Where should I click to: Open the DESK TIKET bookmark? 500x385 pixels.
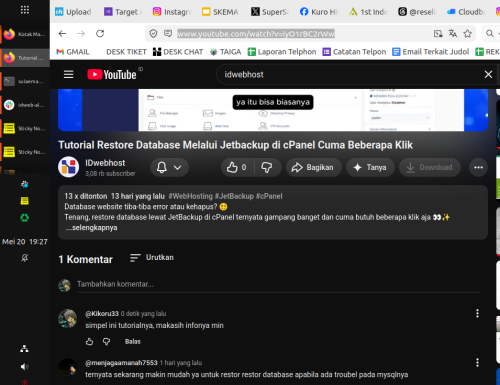click(x=126, y=52)
